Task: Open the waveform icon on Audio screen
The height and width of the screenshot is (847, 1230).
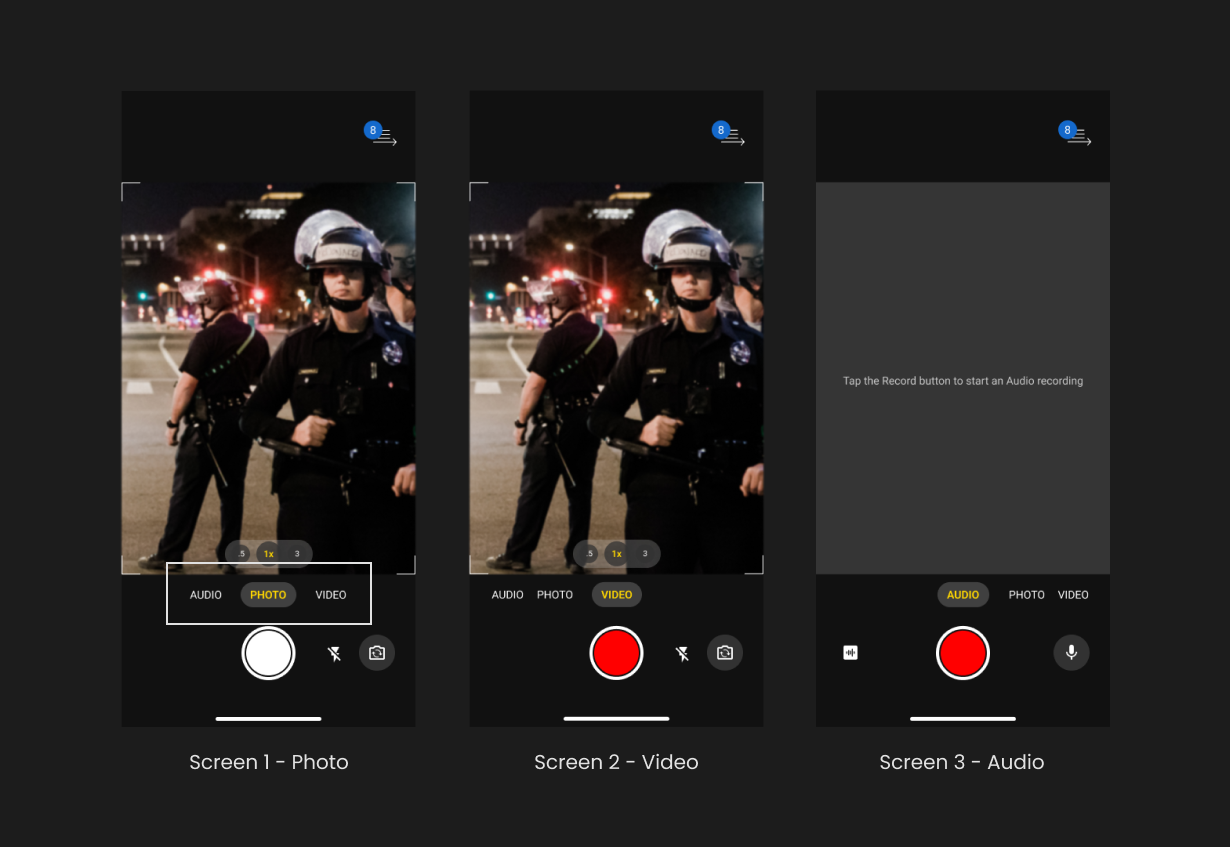Action: point(851,653)
